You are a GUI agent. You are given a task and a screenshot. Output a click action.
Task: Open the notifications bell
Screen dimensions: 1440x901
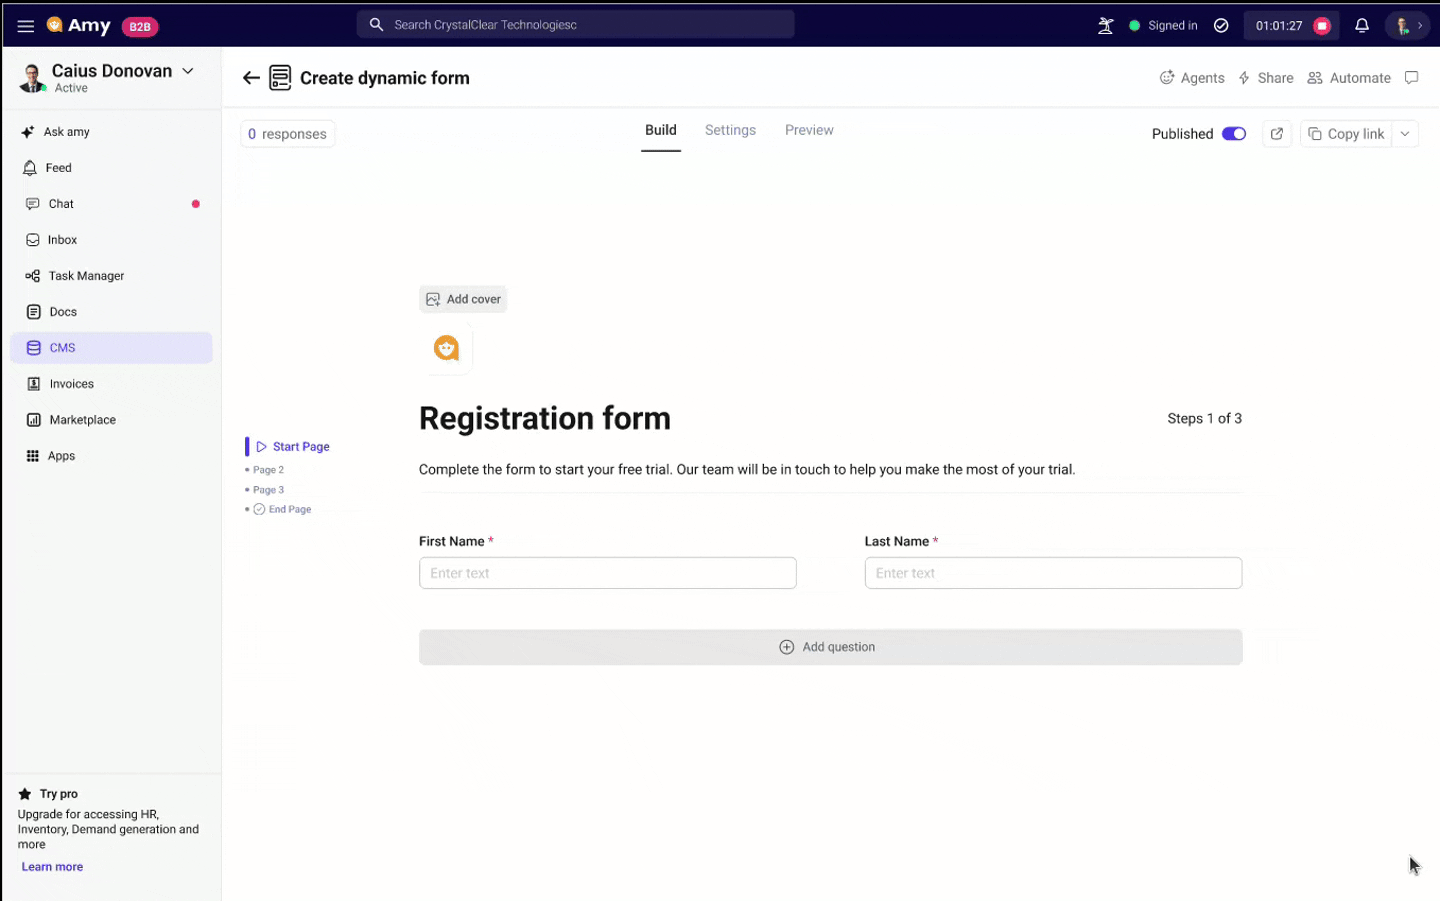point(1361,25)
